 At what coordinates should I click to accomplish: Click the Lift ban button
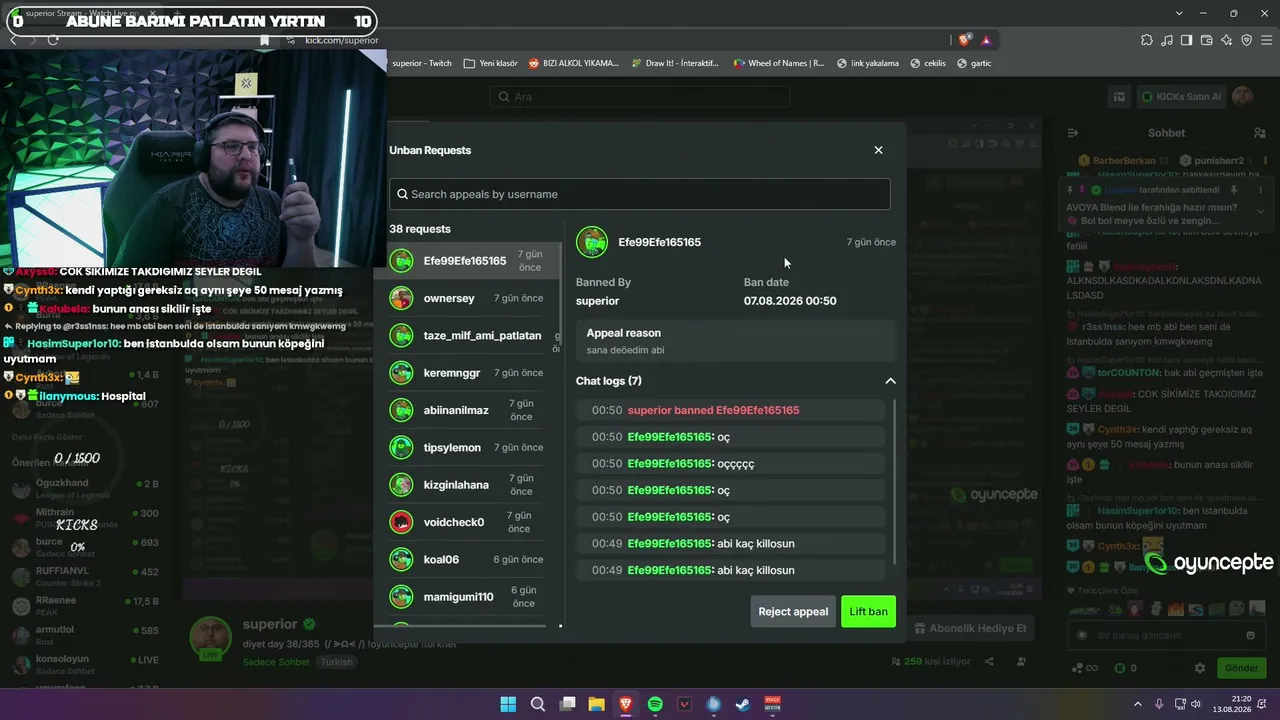click(868, 612)
